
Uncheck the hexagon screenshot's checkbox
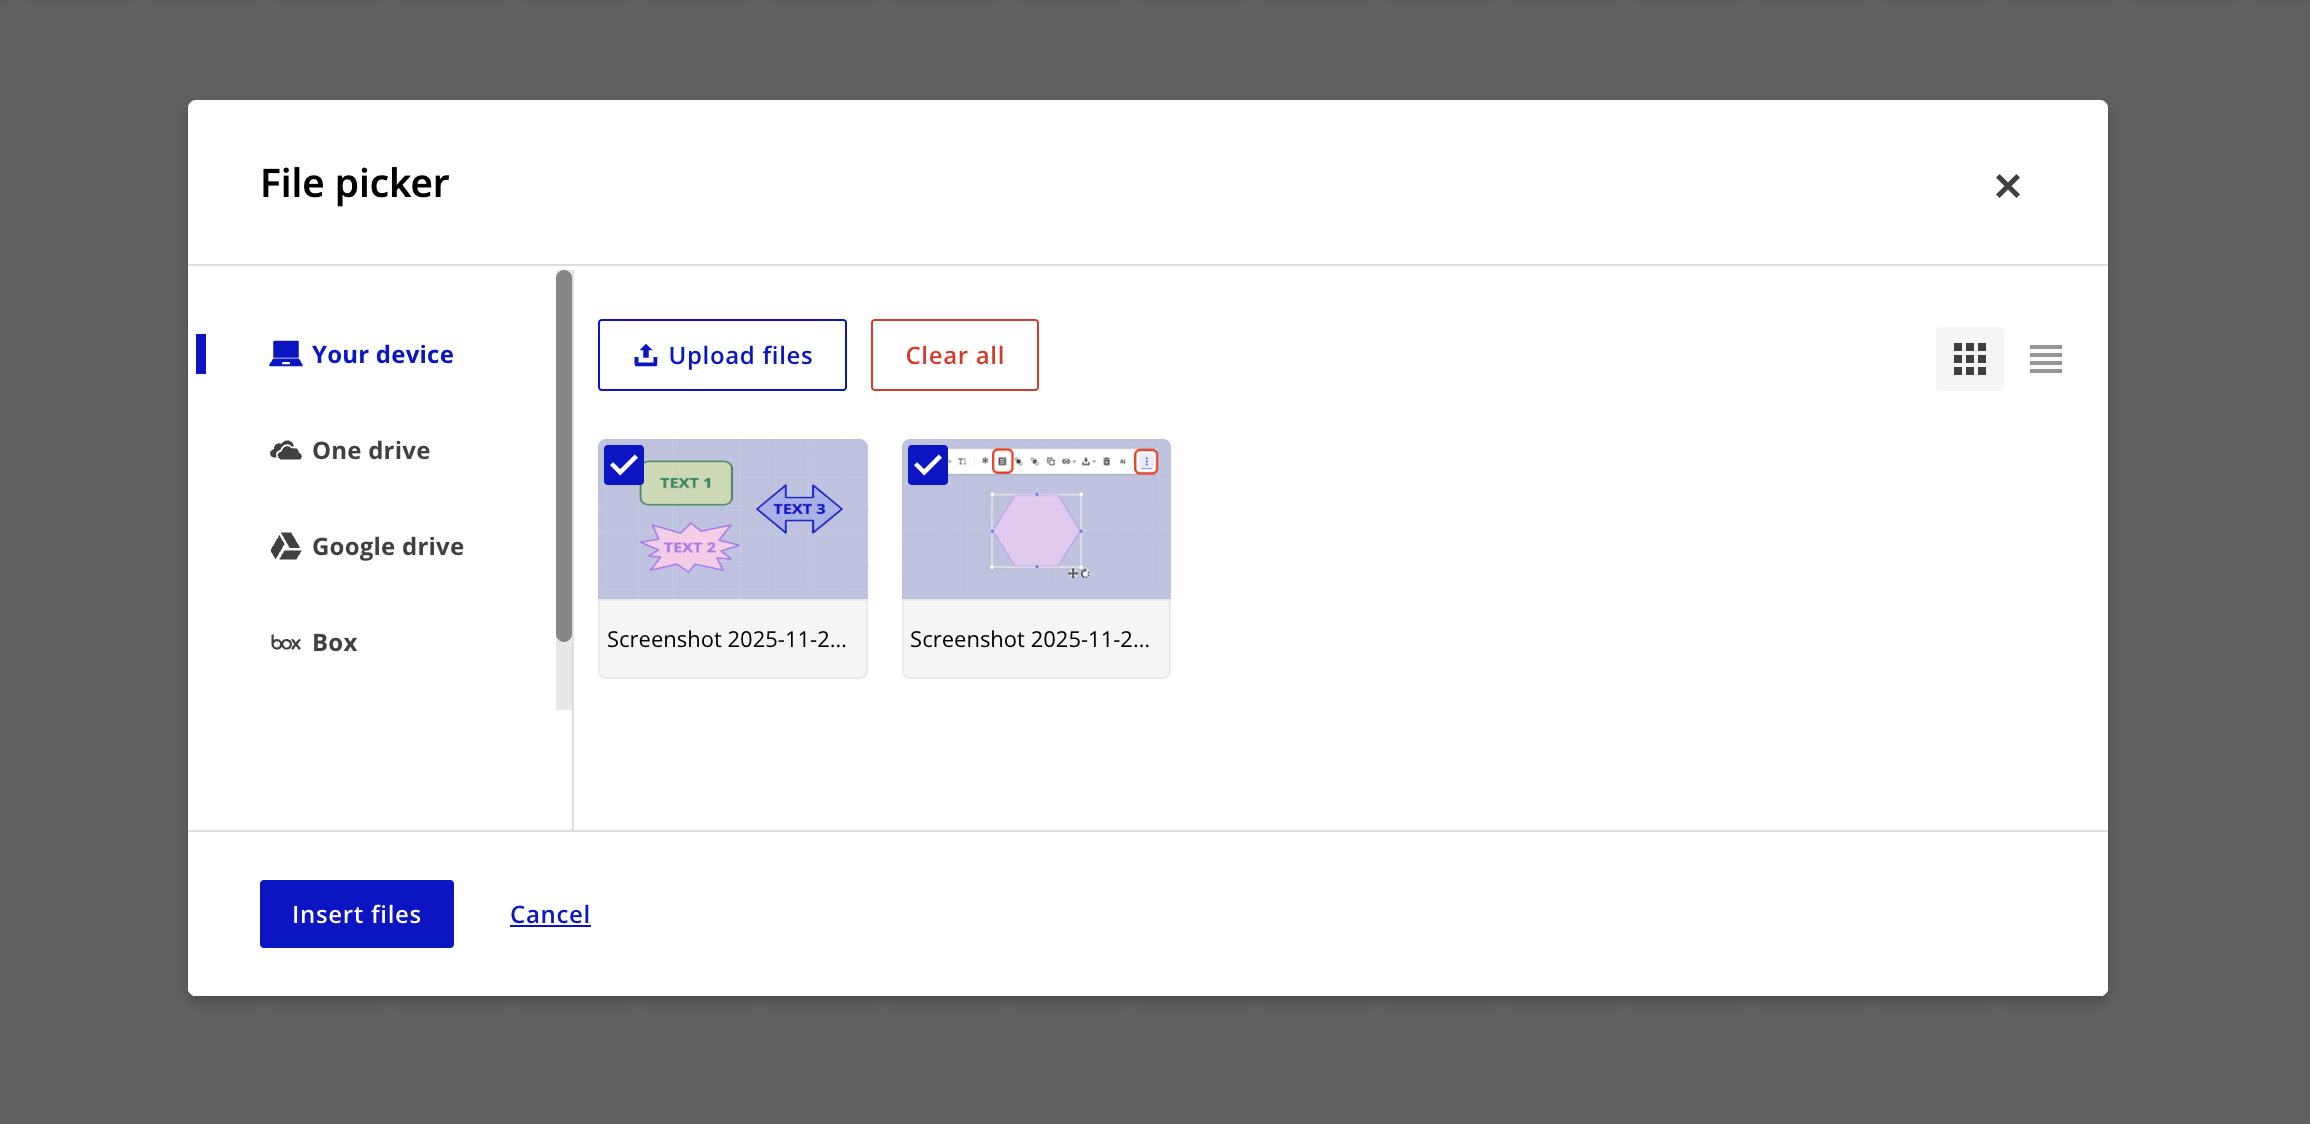[927, 465]
